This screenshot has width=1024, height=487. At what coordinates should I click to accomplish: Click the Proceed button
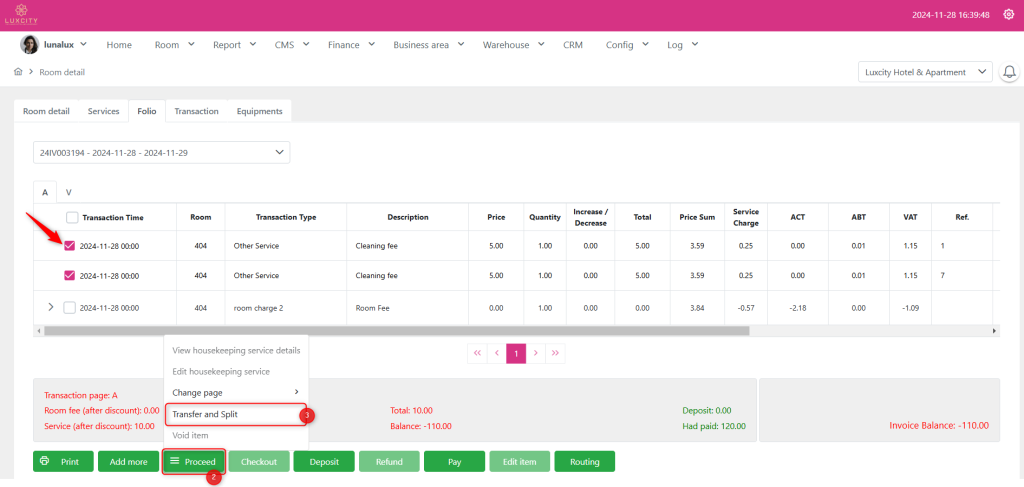point(193,462)
